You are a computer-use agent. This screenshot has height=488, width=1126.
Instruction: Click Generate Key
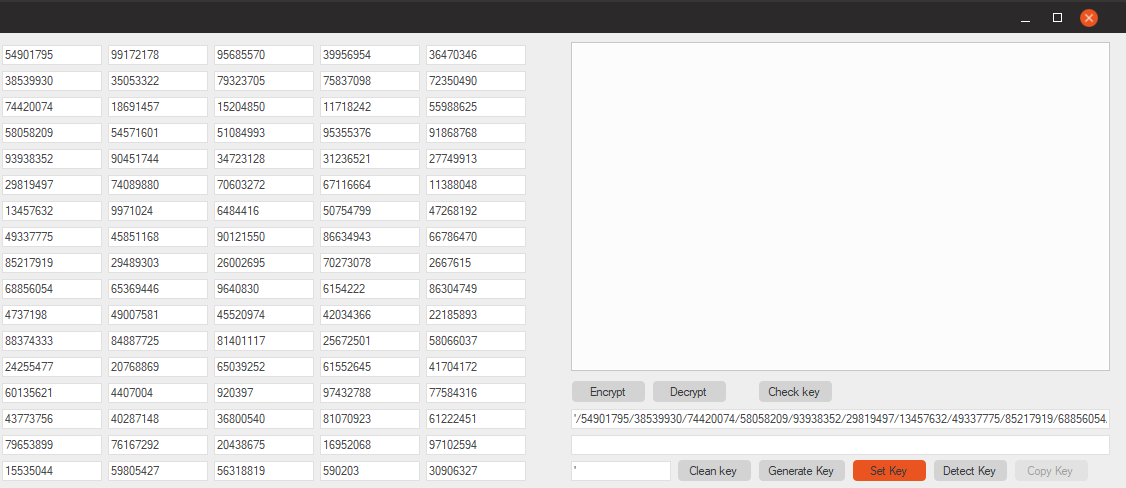click(800, 471)
